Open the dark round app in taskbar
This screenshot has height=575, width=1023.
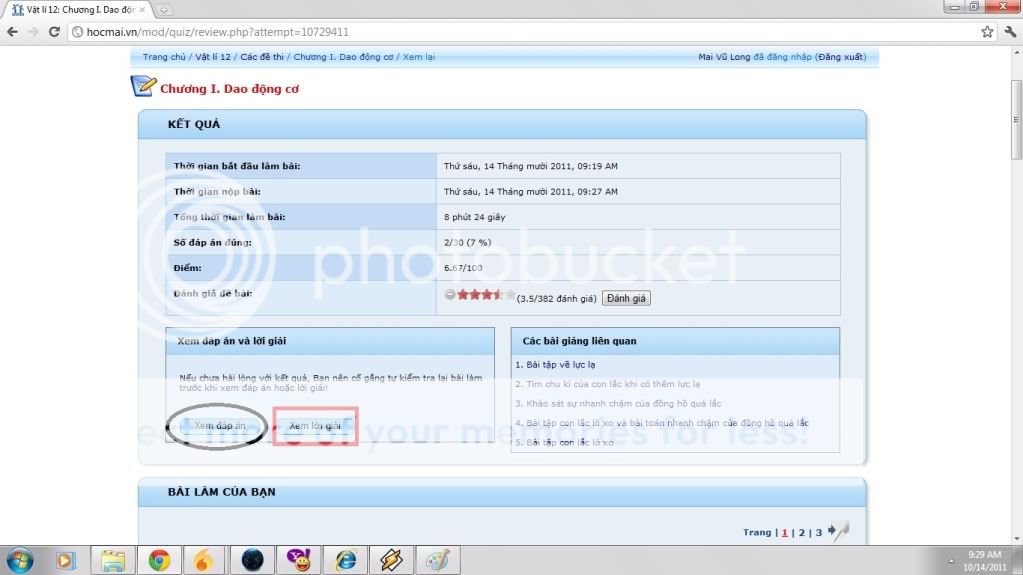[252, 561]
